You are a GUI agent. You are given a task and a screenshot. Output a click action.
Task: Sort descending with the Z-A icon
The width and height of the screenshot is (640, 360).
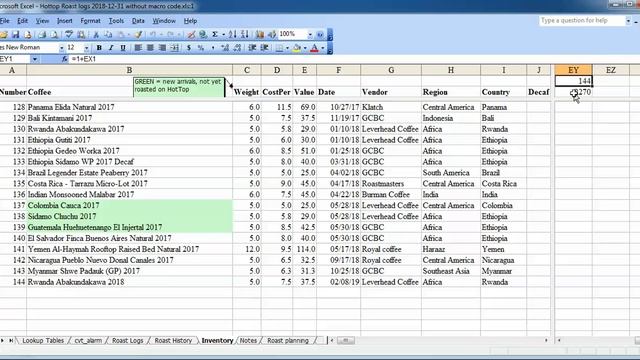tap(244, 35)
